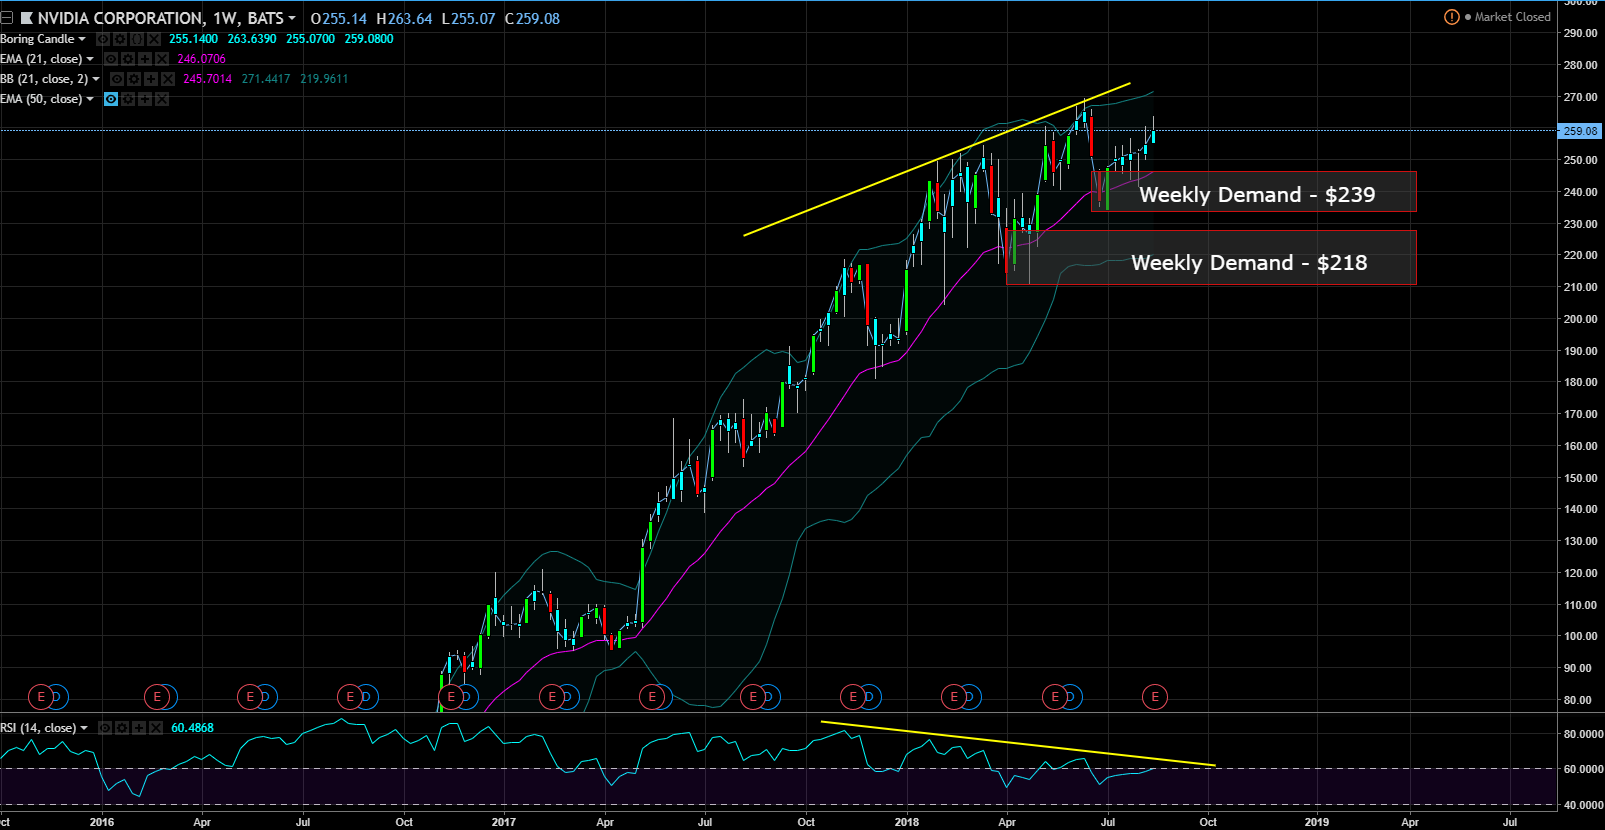Open NVIDIA CORPORATION, 1W, BATS symbol dropdown
The height and width of the screenshot is (830, 1605).
[x=292, y=18]
